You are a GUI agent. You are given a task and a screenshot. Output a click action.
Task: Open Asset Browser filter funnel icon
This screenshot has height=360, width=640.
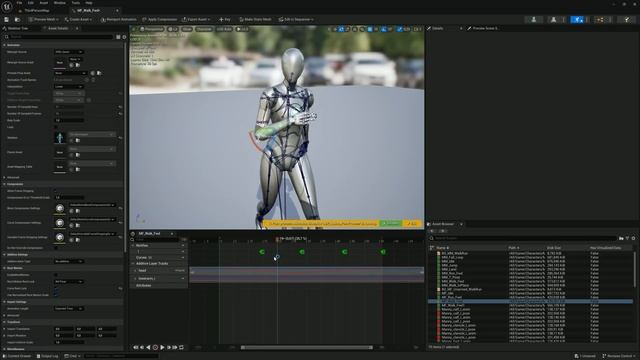[x=627, y=238]
